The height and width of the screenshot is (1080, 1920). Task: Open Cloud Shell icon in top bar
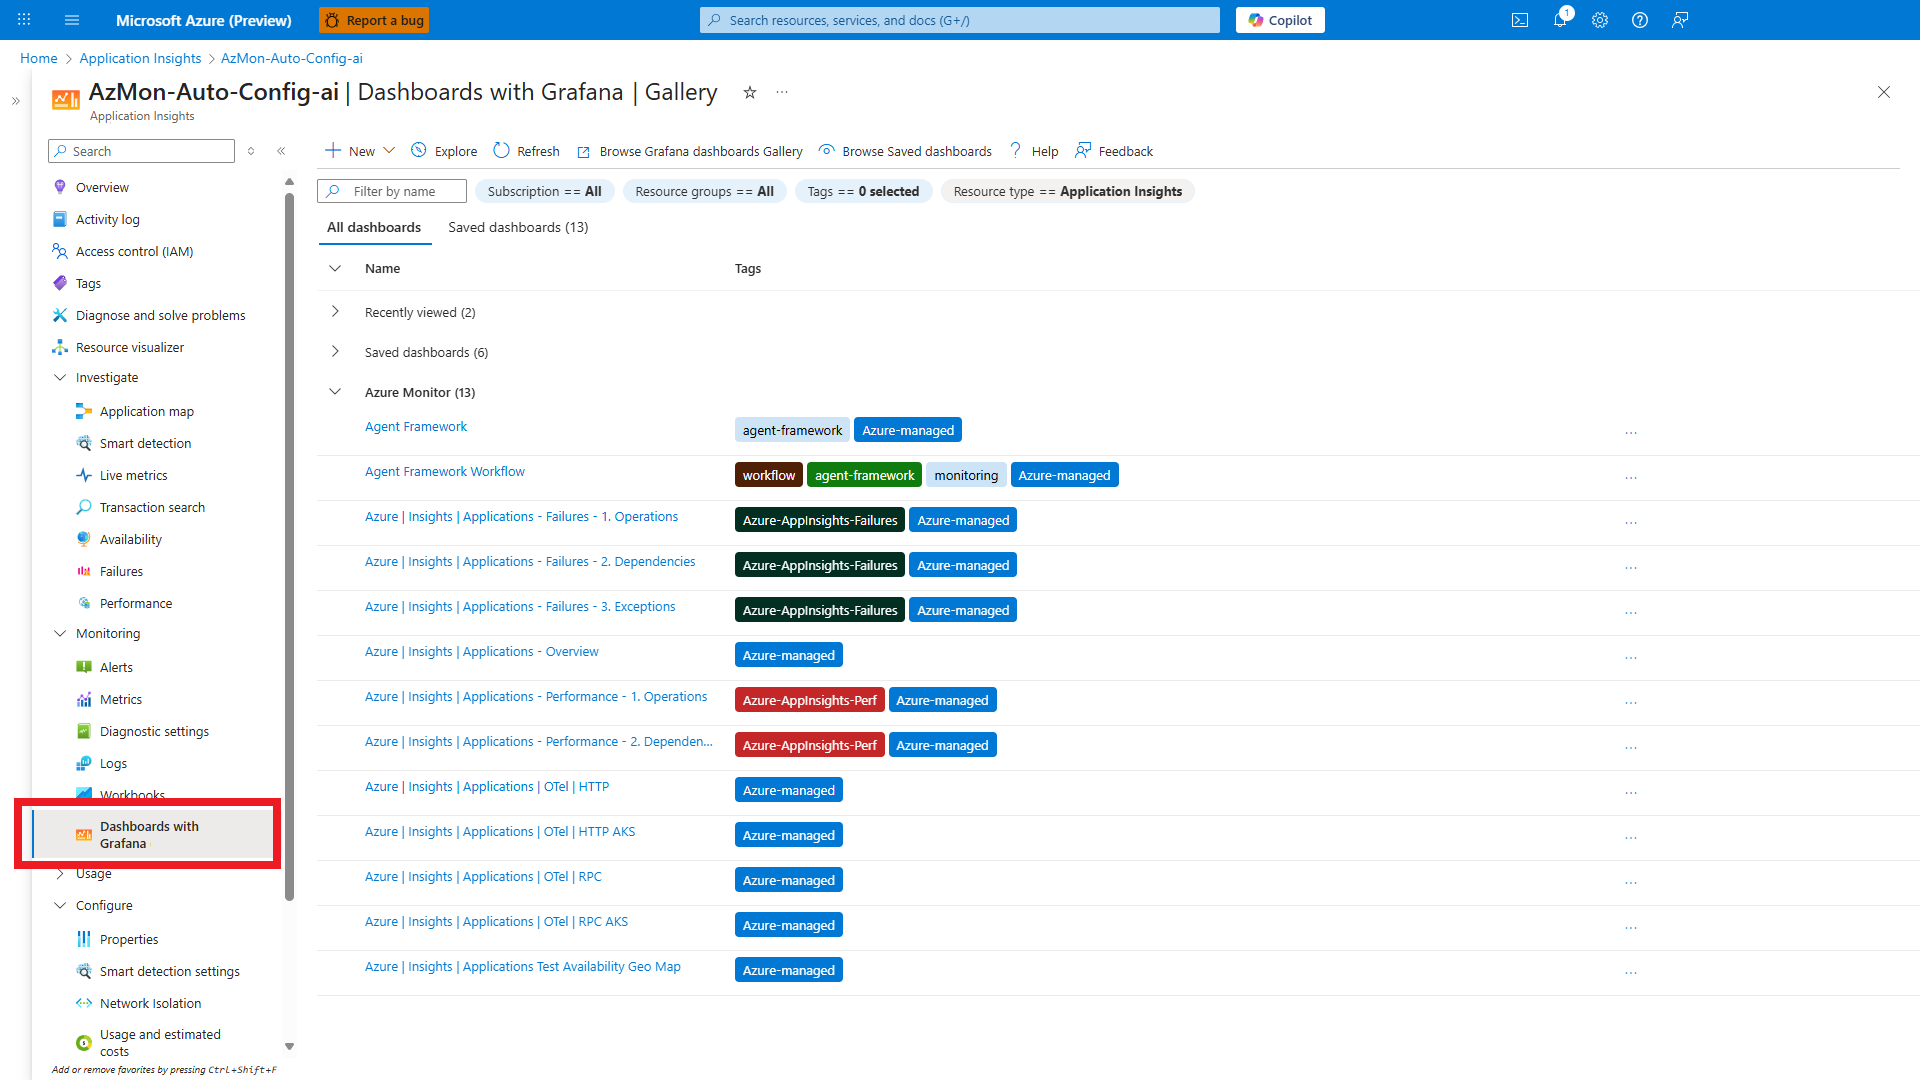click(x=1519, y=20)
